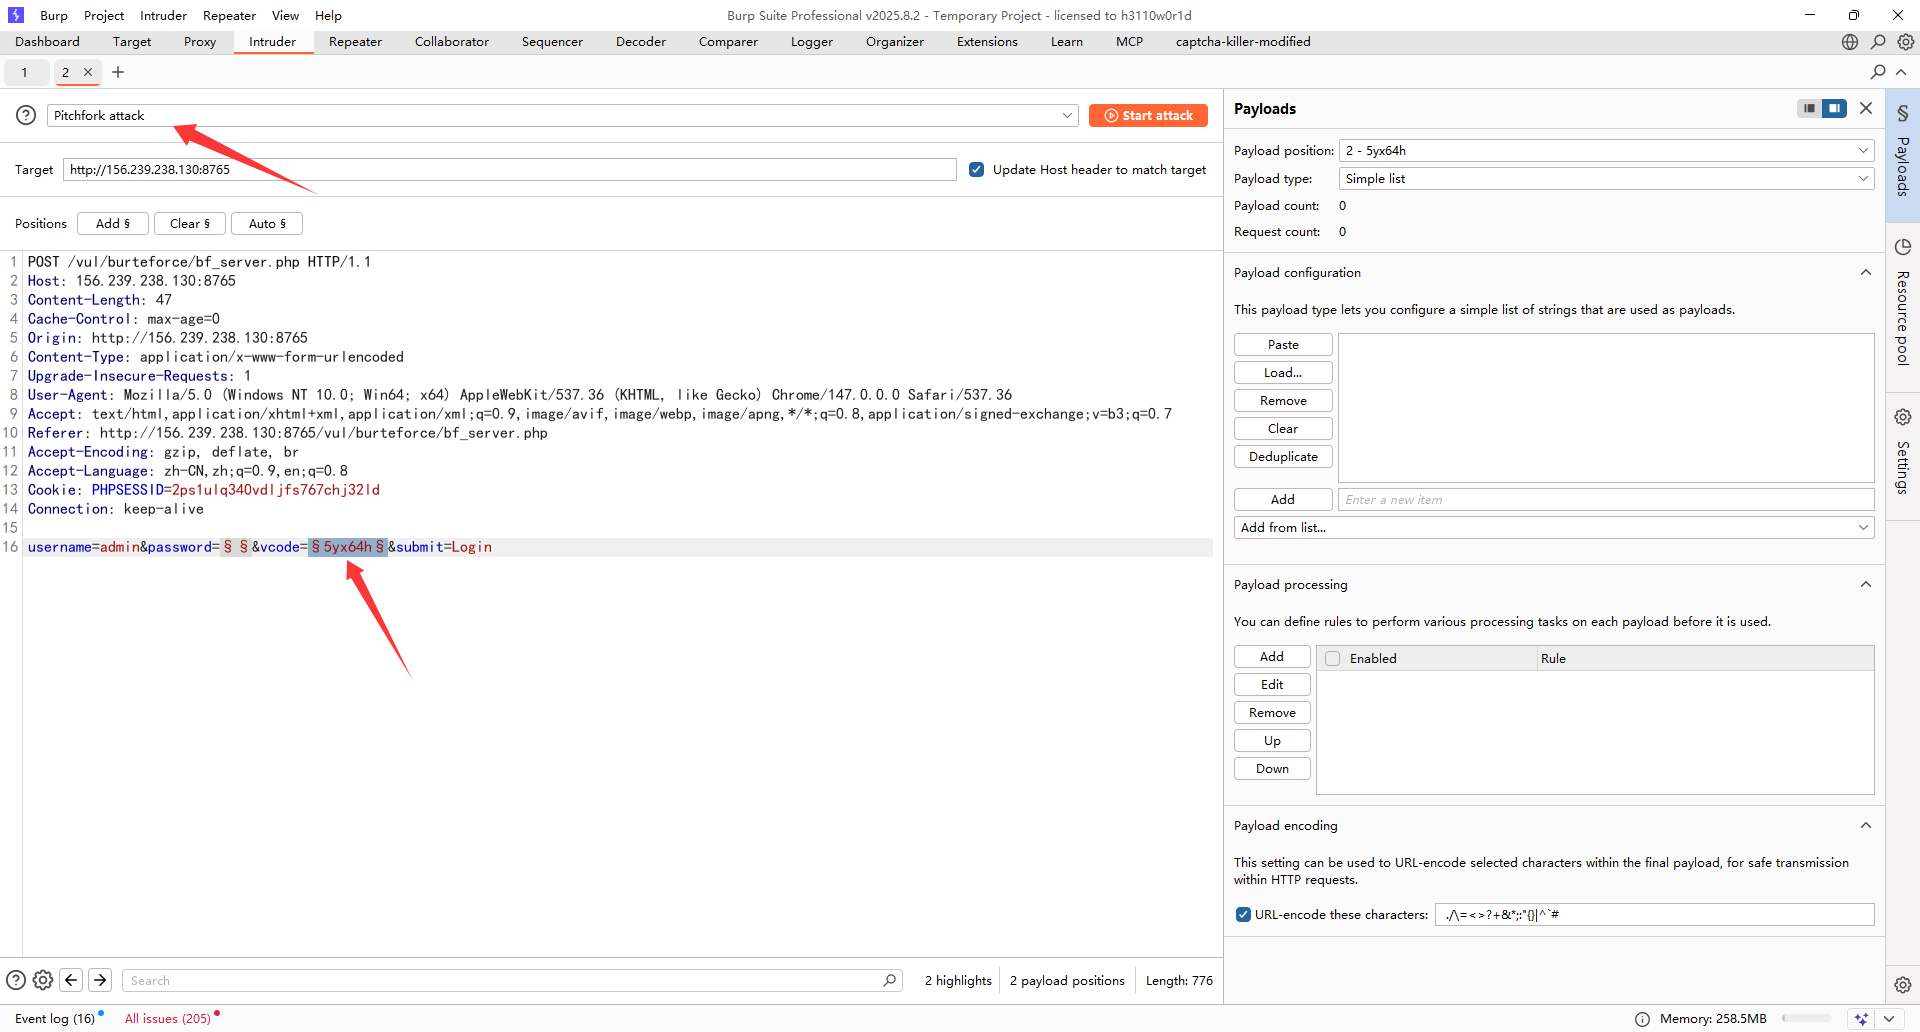
Task: Open the Payload type Simple list dropdown
Action: point(1606,179)
